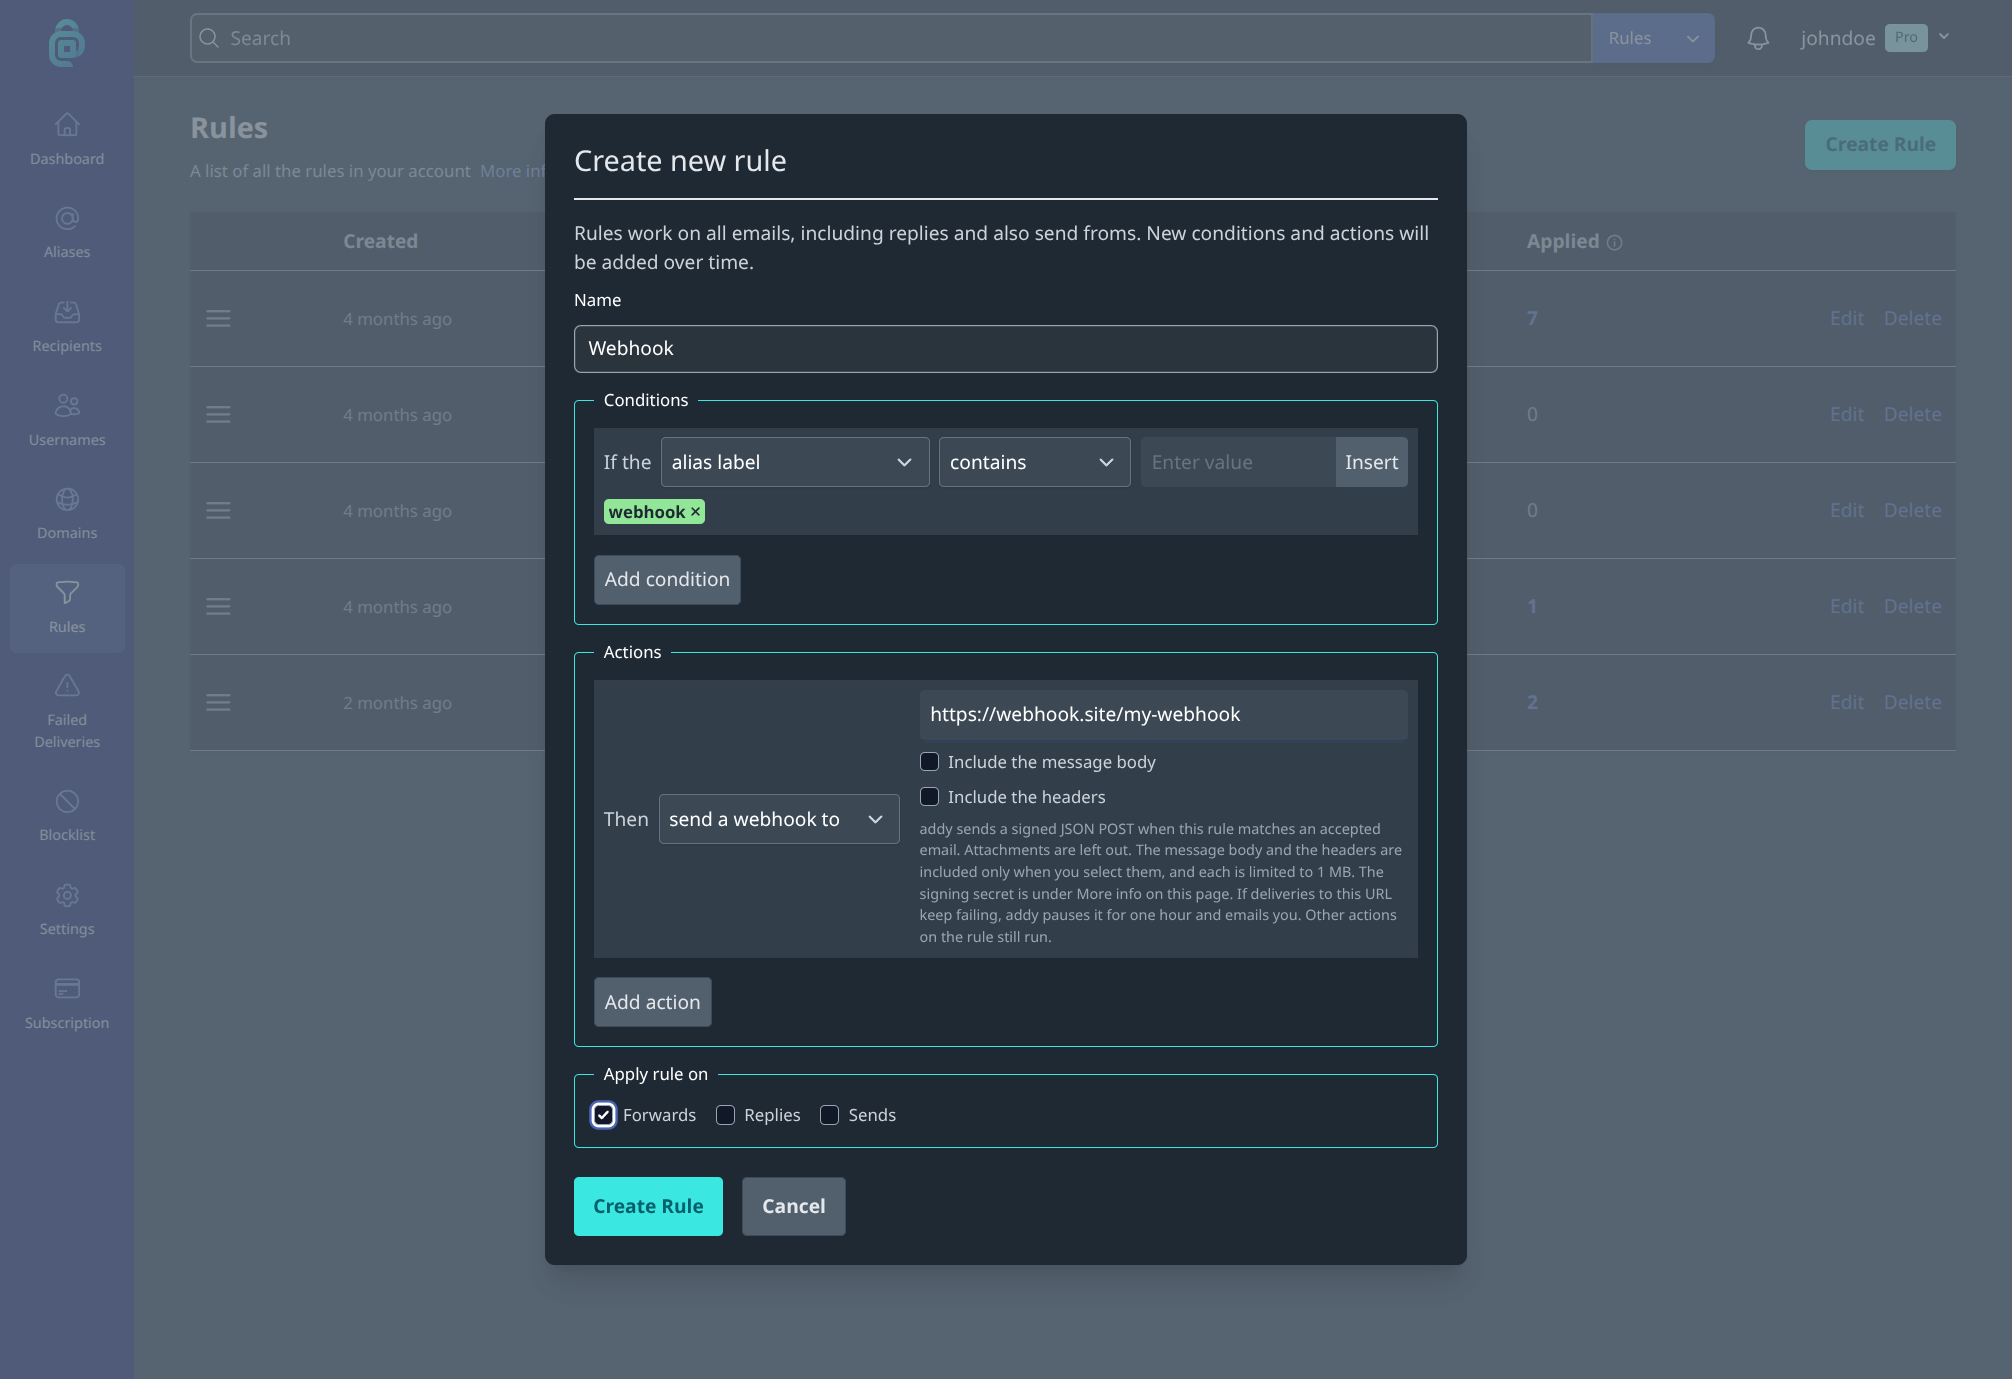
Task: Click the drag handle of the 2 months ago row
Action: pos(218,702)
